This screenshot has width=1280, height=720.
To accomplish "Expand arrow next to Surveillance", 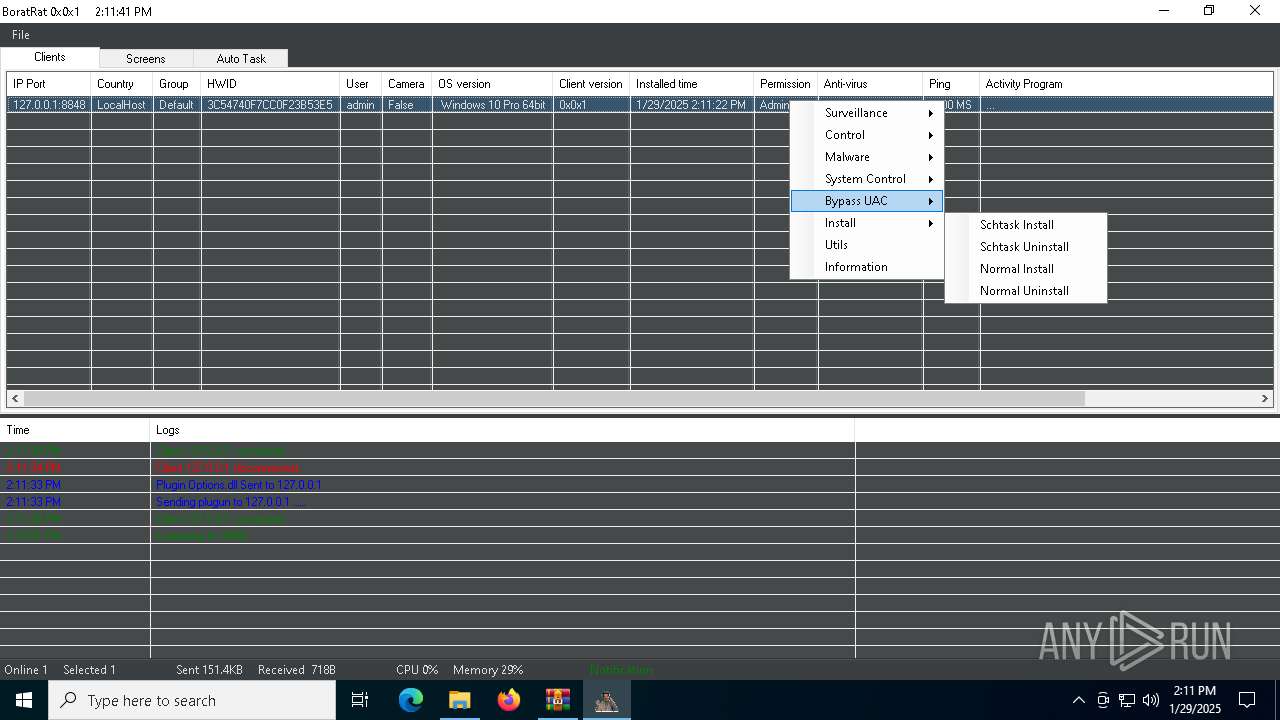I will pos(930,113).
